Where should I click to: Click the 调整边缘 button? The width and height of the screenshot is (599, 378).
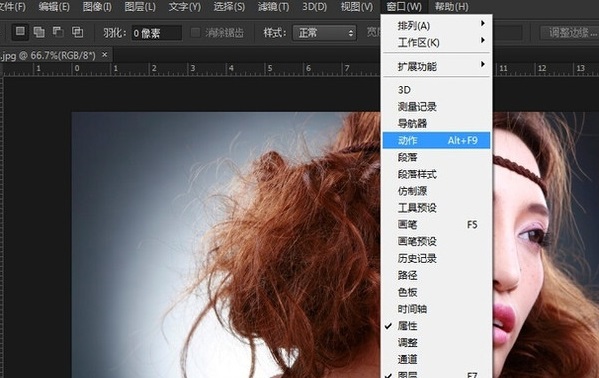coord(571,33)
